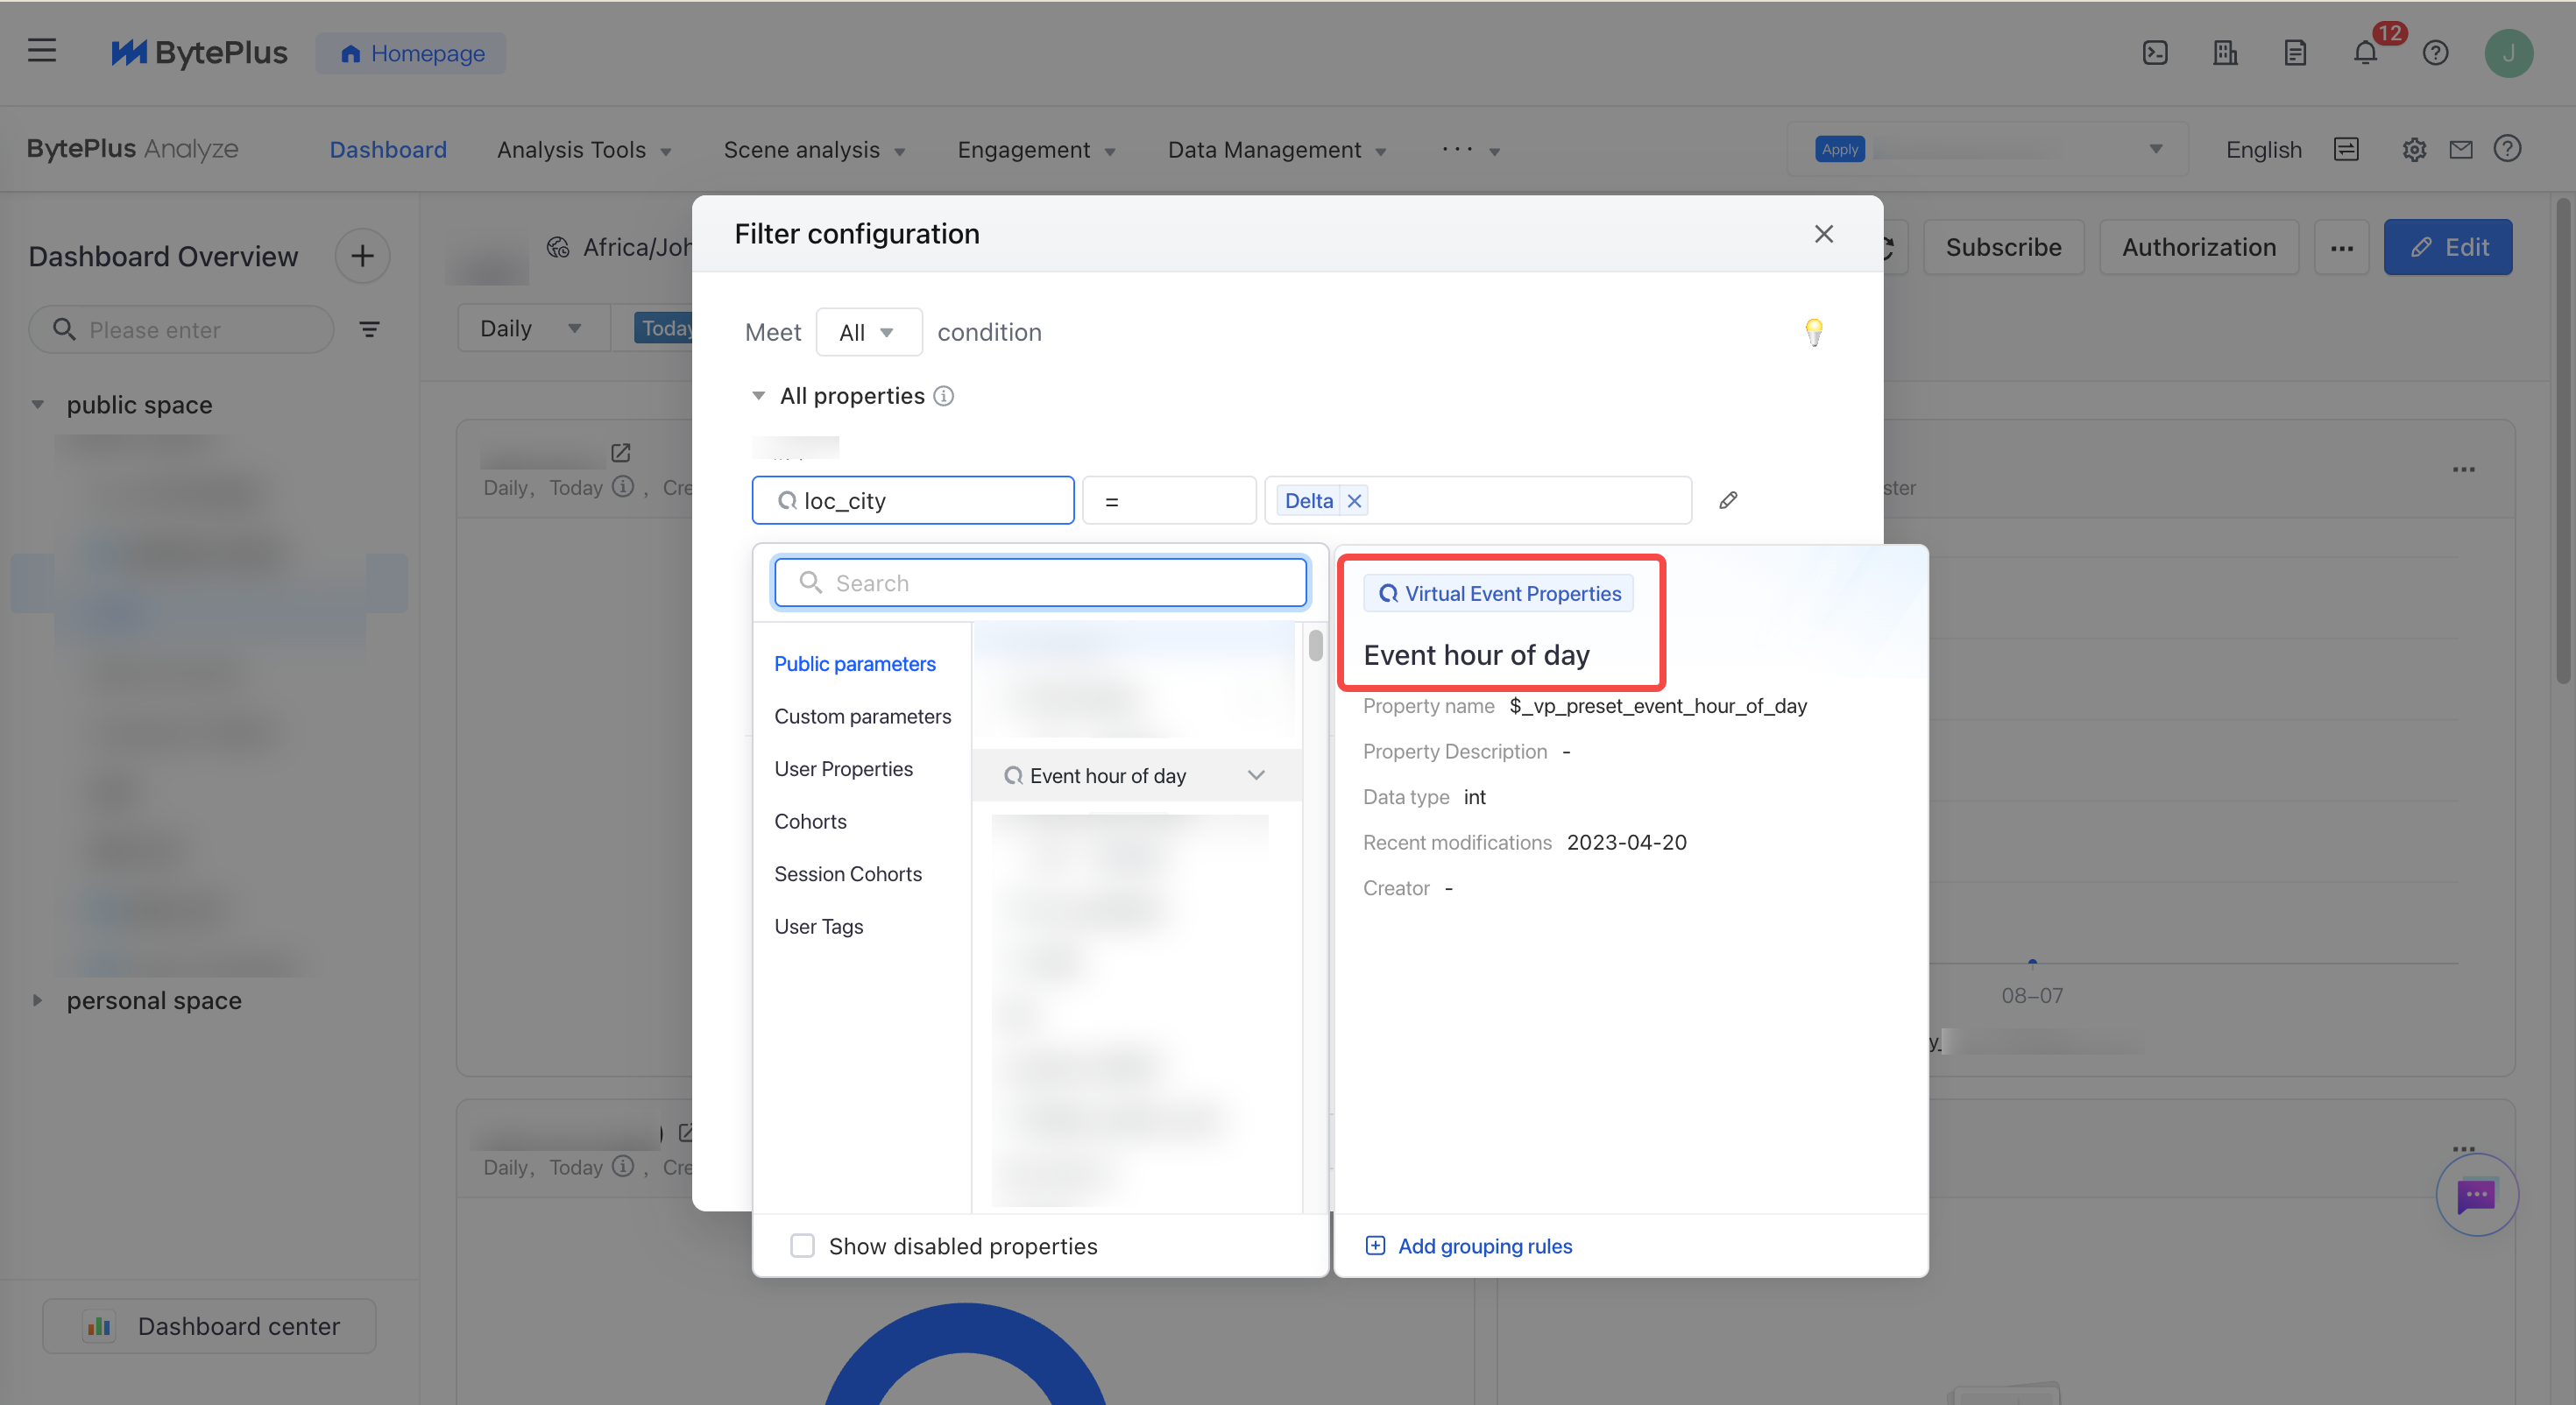
Task: Click the lightbulb tips icon
Action: click(x=1813, y=332)
